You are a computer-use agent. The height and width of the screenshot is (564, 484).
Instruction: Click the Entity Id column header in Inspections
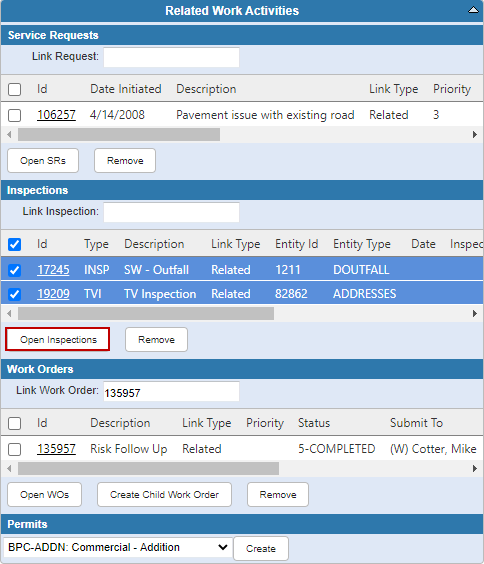point(297,244)
